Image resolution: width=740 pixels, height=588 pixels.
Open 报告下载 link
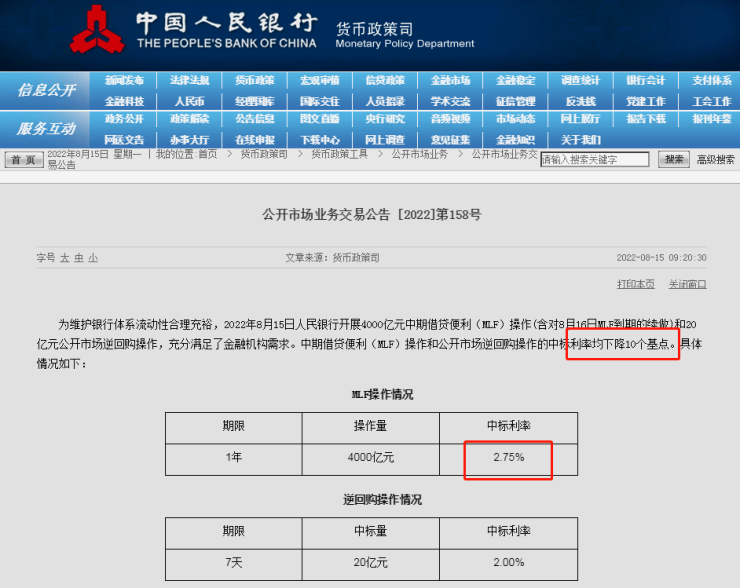[646, 119]
